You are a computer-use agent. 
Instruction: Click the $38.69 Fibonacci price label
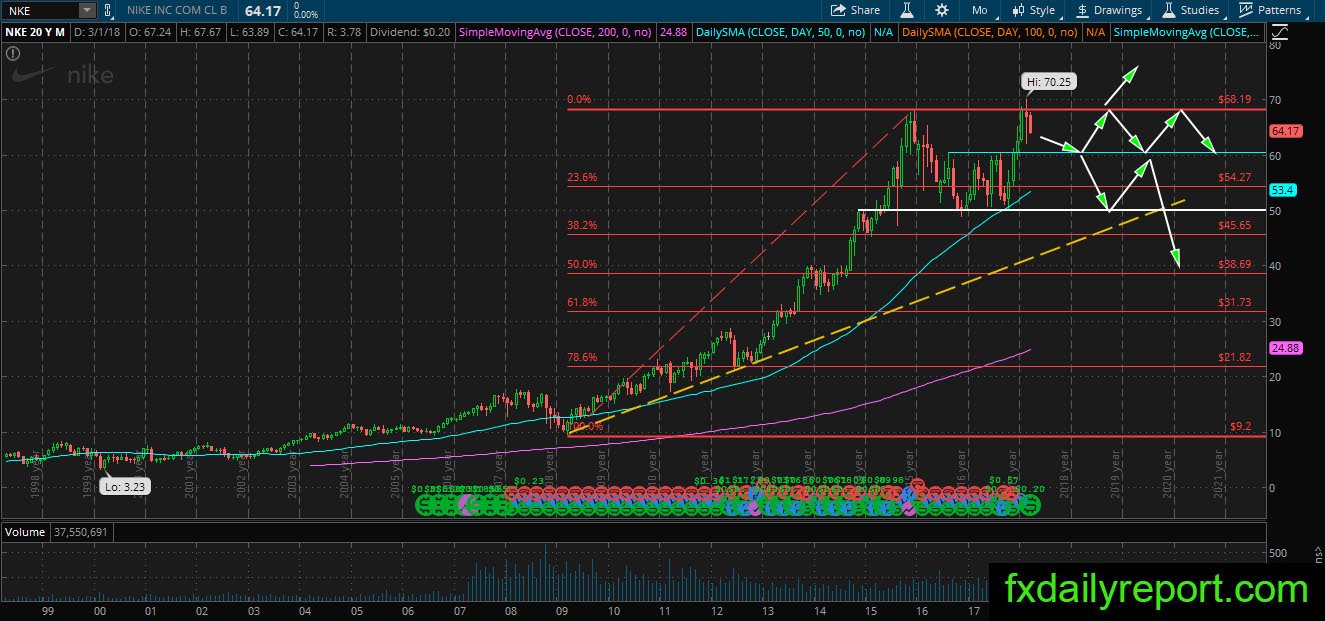(x=1235, y=264)
